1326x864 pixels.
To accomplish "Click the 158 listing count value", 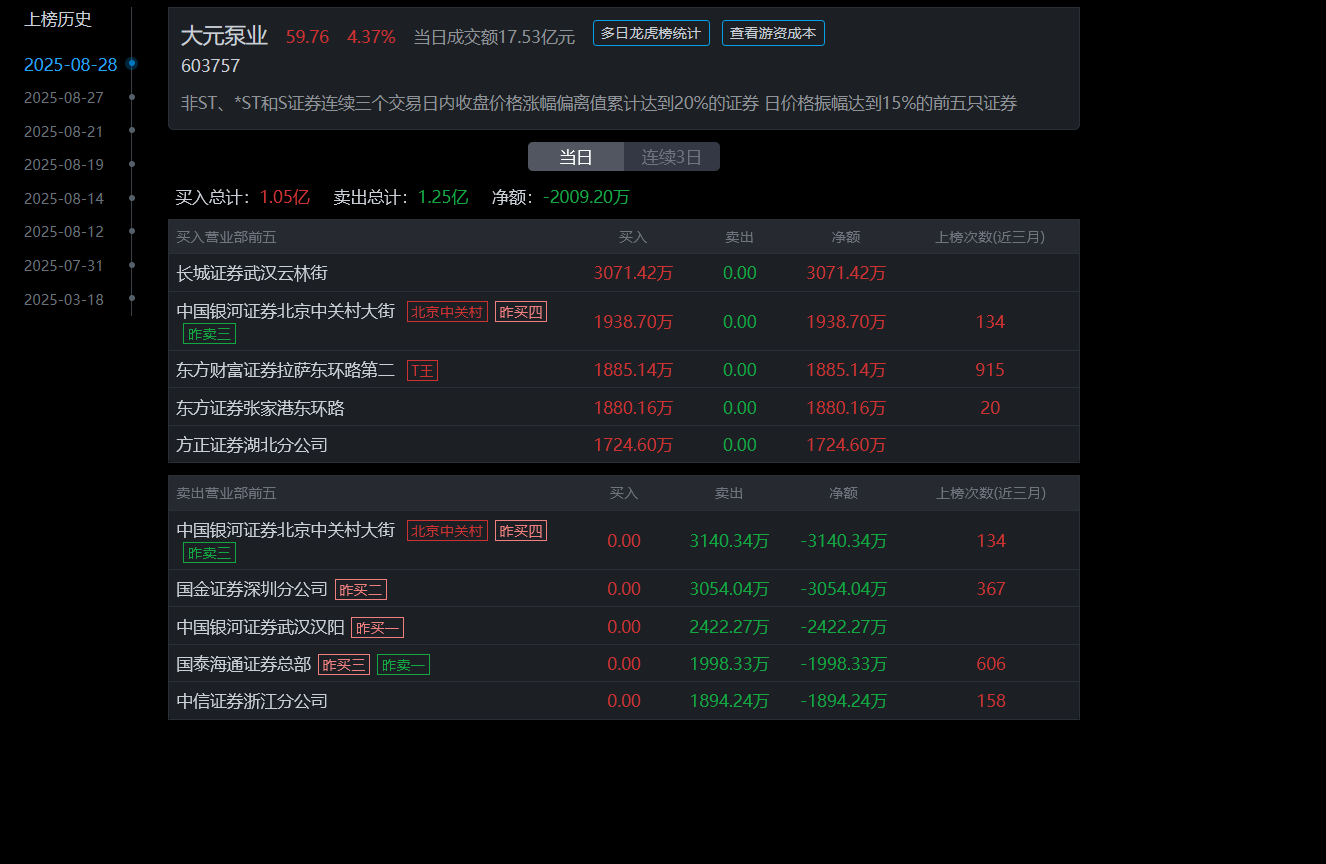I will 990,701.
